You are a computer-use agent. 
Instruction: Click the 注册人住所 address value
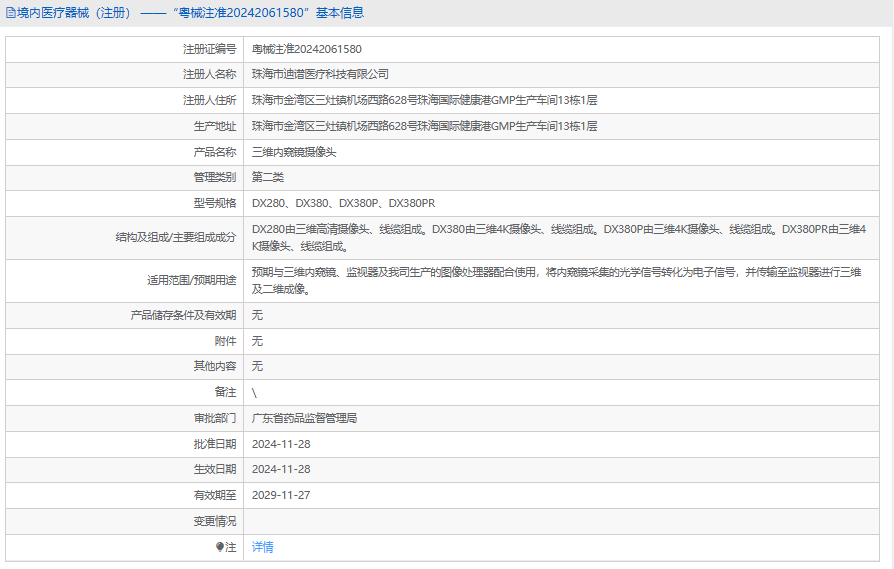click(x=424, y=100)
